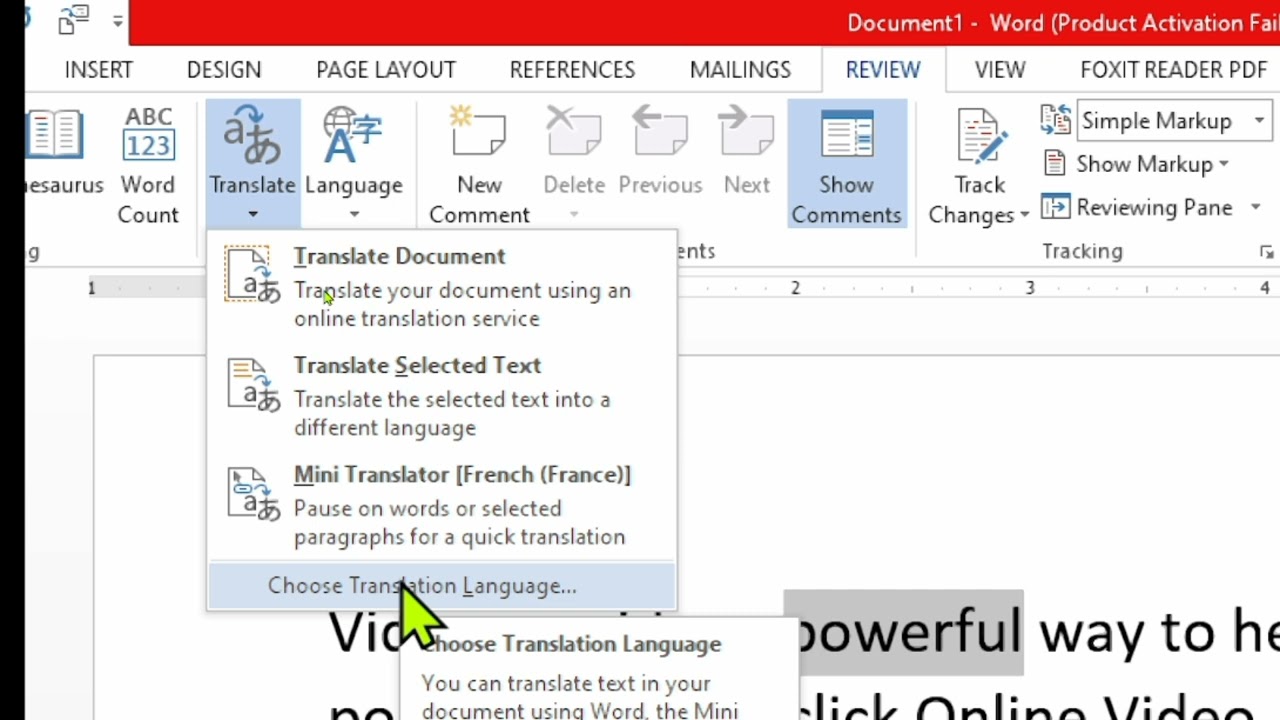Expand the Delete comment dropdown arrow
1280x720 pixels.
click(x=574, y=214)
